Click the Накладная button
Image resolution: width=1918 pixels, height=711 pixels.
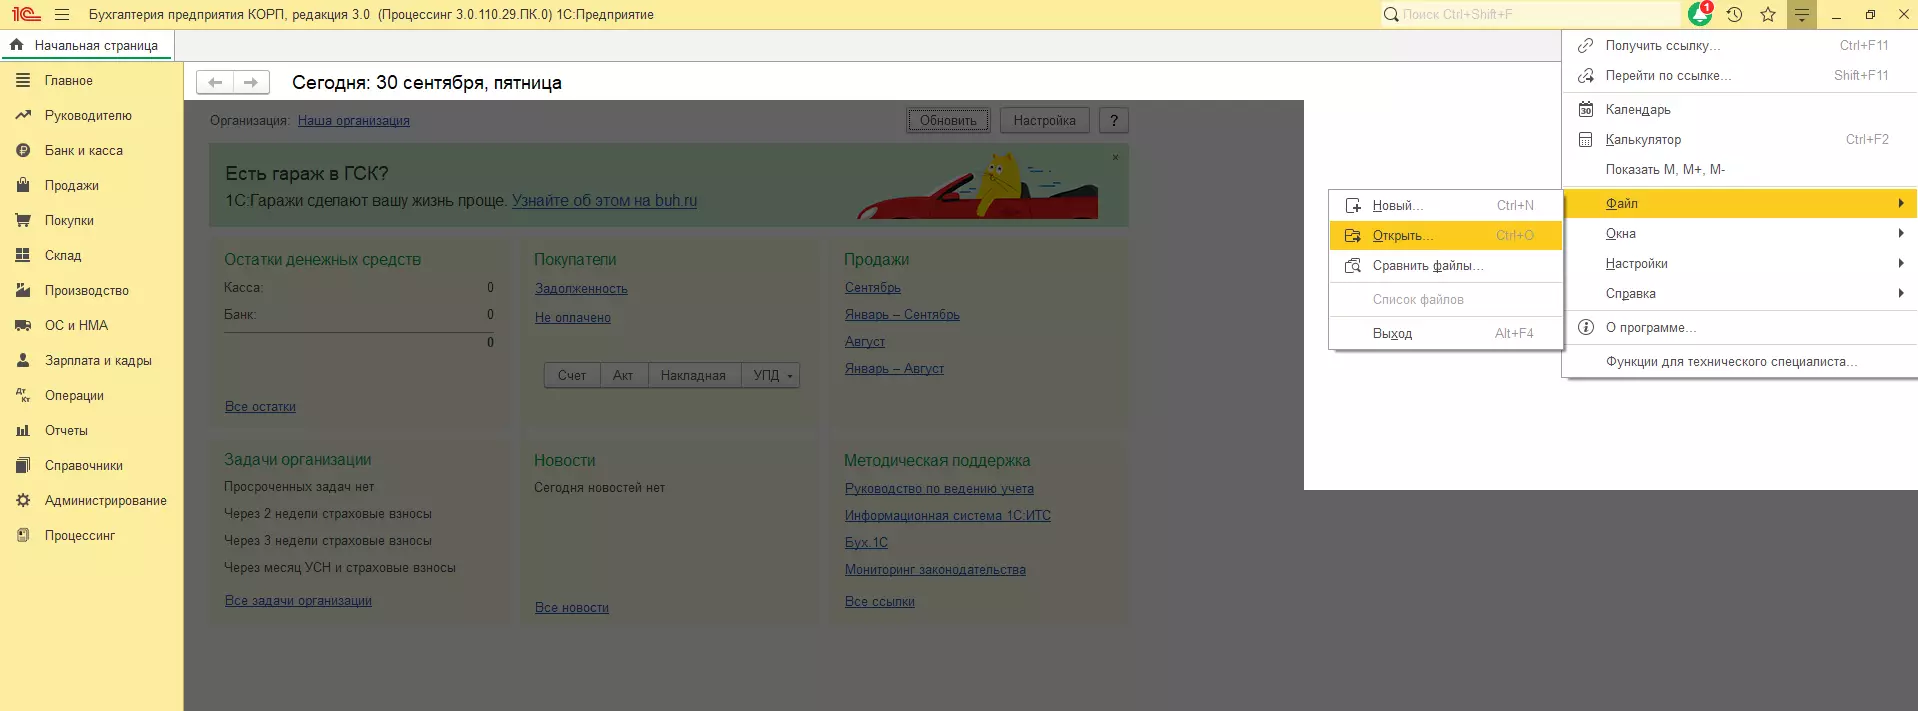pos(693,376)
